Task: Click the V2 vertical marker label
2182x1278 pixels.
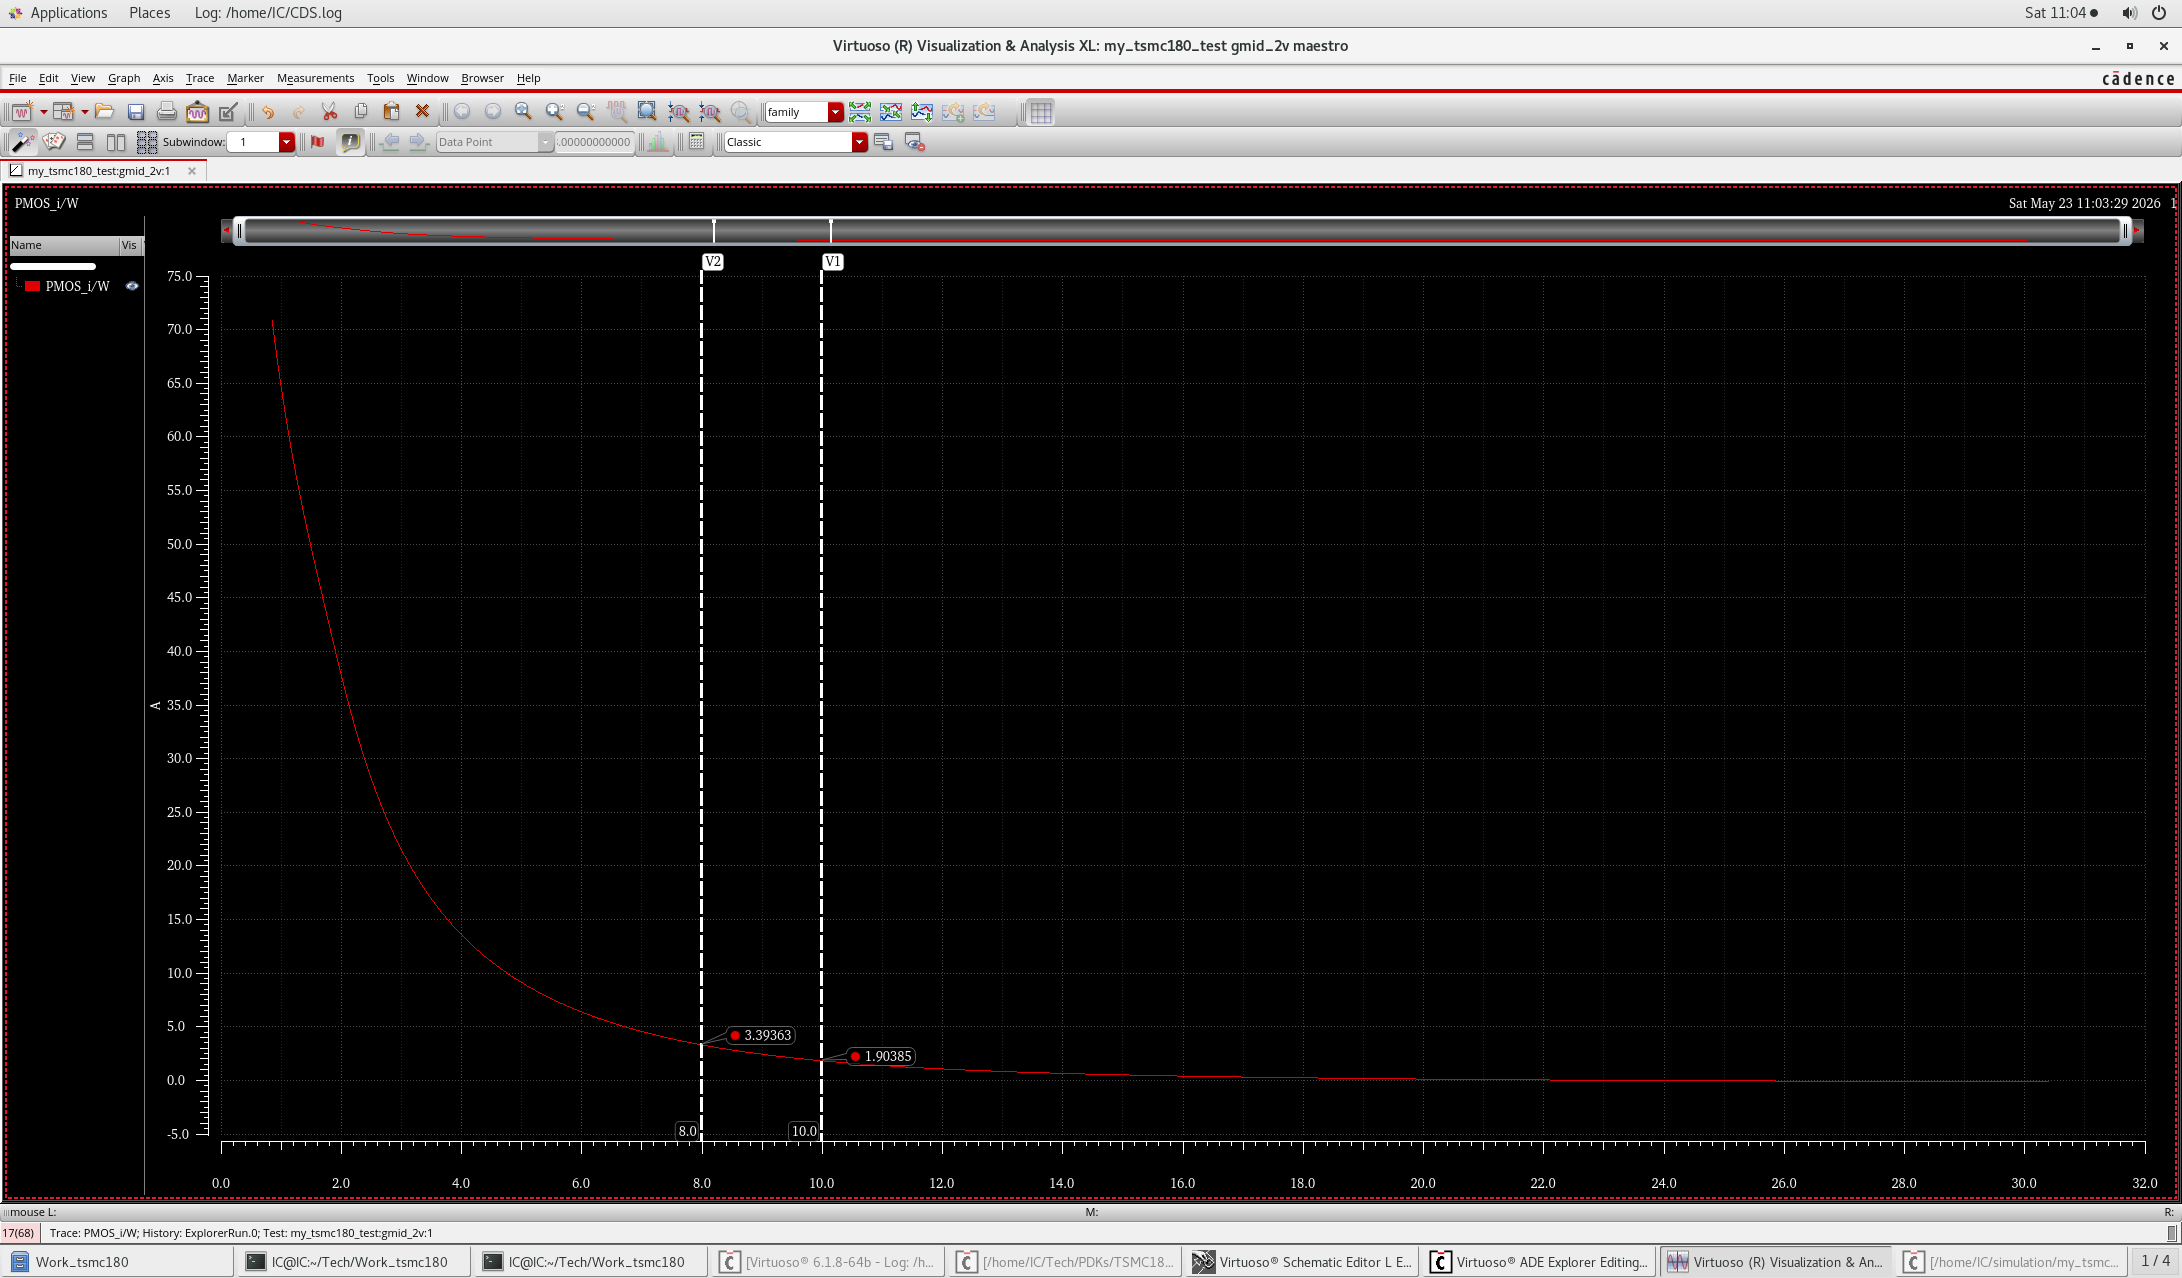Action: point(712,262)
